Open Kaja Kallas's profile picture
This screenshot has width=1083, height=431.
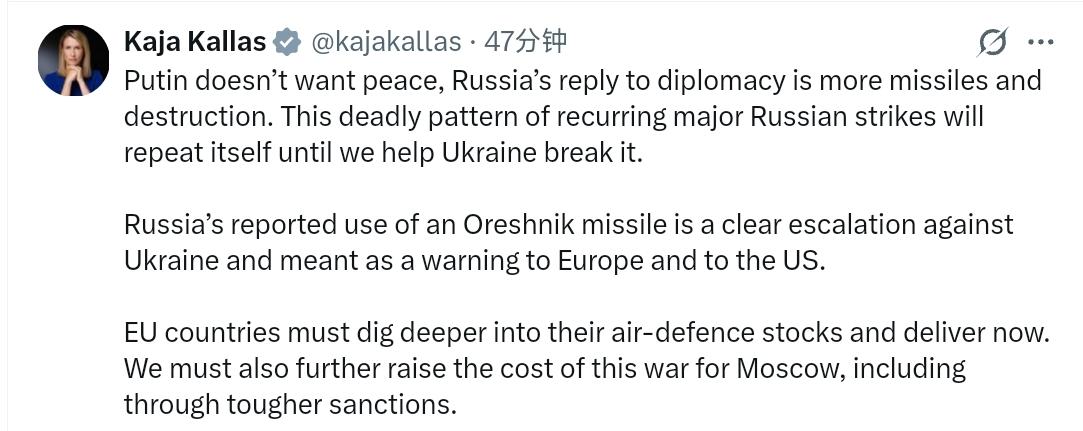tap(73, 61)
